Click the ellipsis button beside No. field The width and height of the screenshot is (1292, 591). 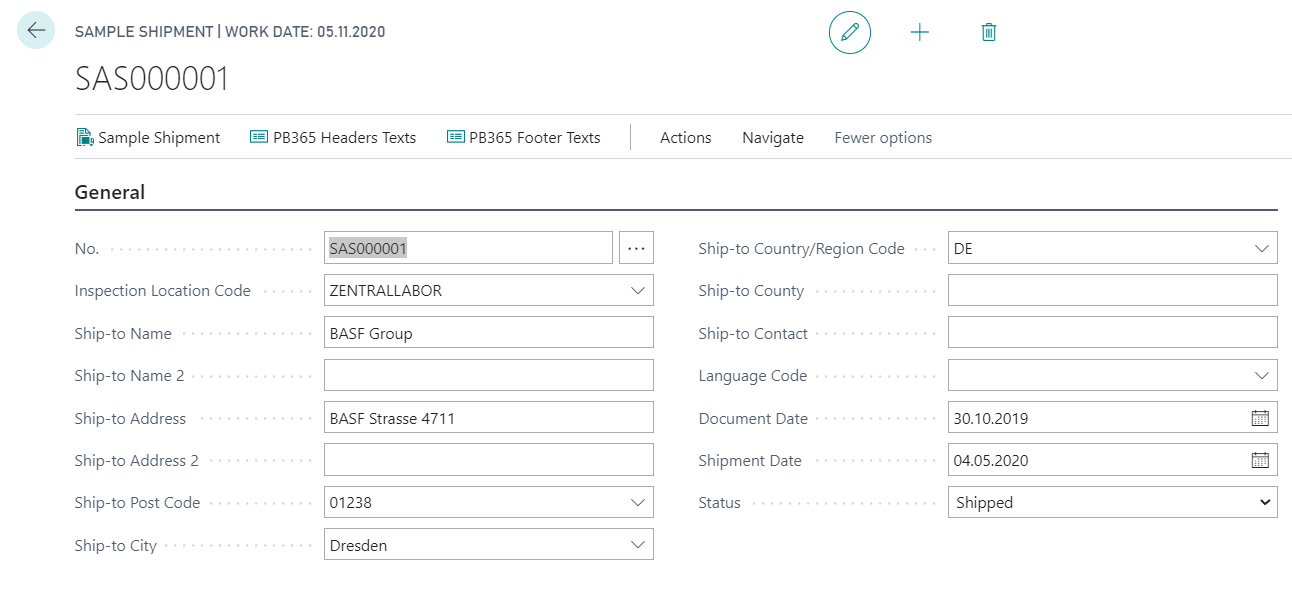point(636,248)
